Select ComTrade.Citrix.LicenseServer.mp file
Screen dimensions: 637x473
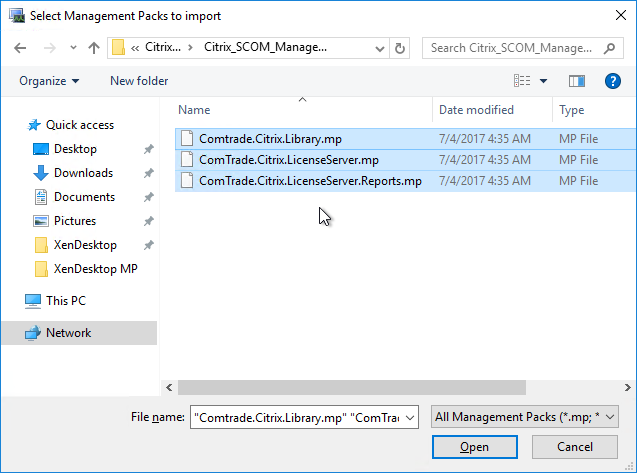[x=405, y=160]
